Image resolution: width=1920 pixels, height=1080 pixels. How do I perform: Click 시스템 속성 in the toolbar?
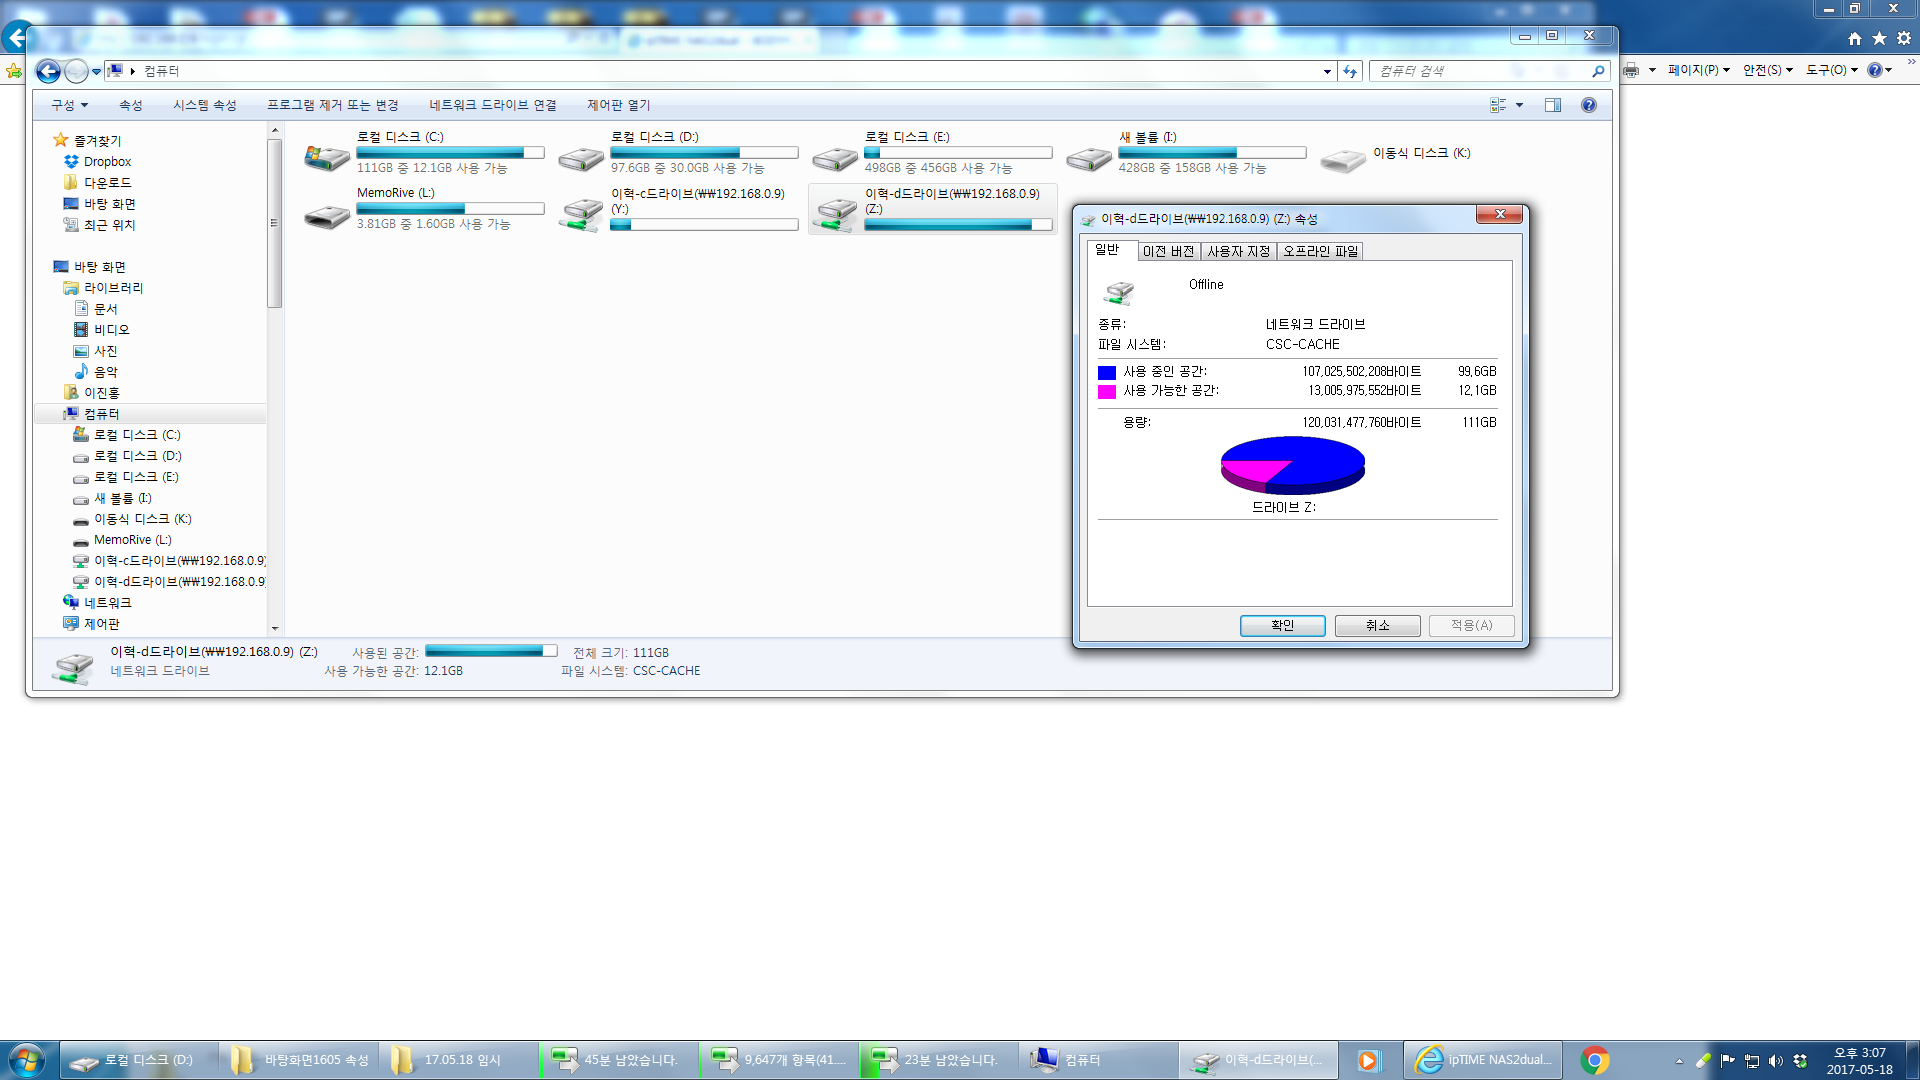pos(204,105)
